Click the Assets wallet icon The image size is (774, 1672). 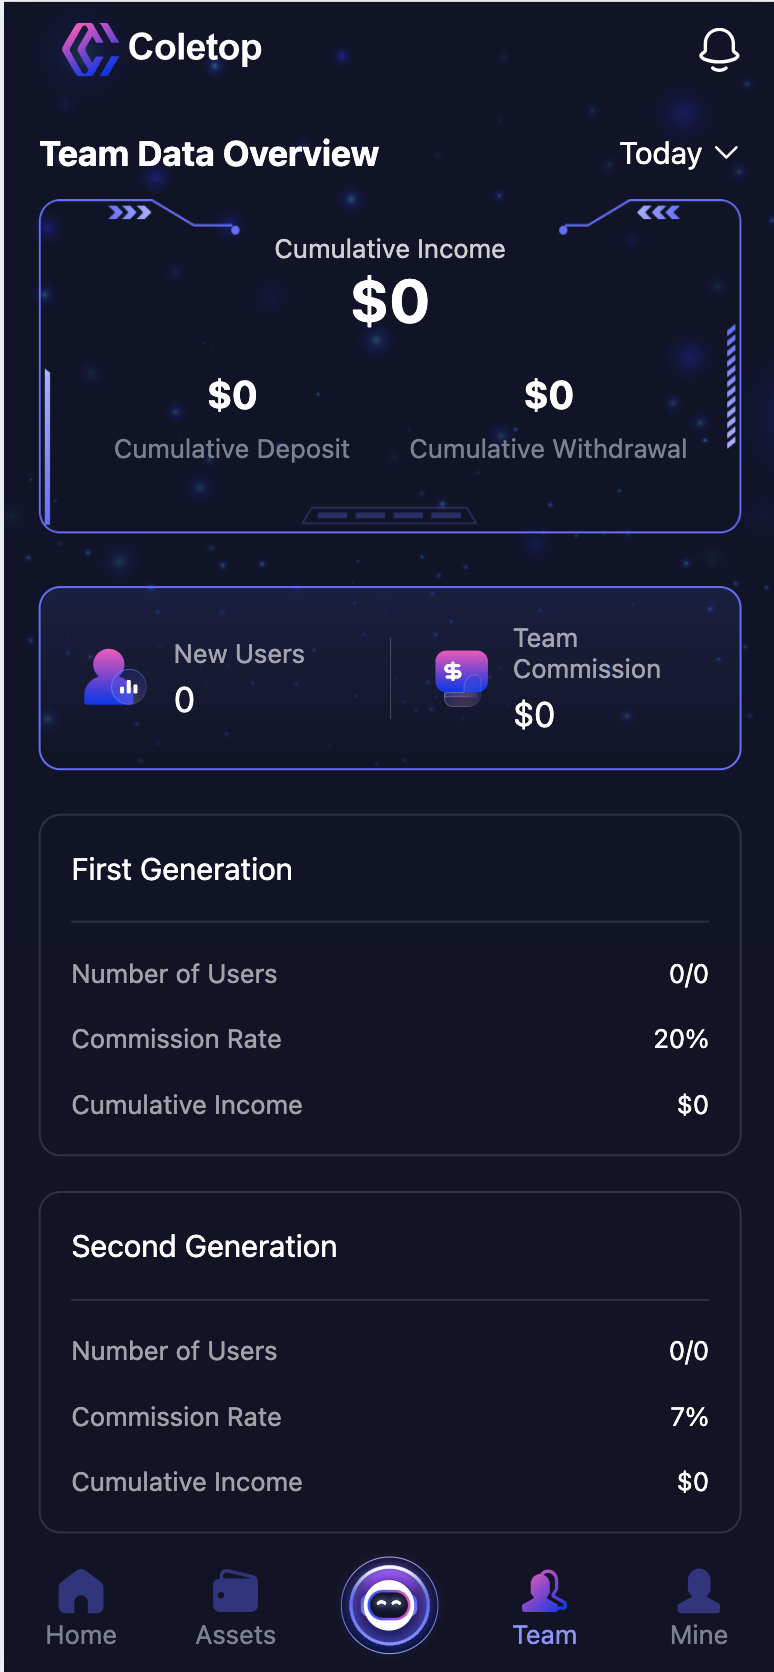(x=236, y=1591)
